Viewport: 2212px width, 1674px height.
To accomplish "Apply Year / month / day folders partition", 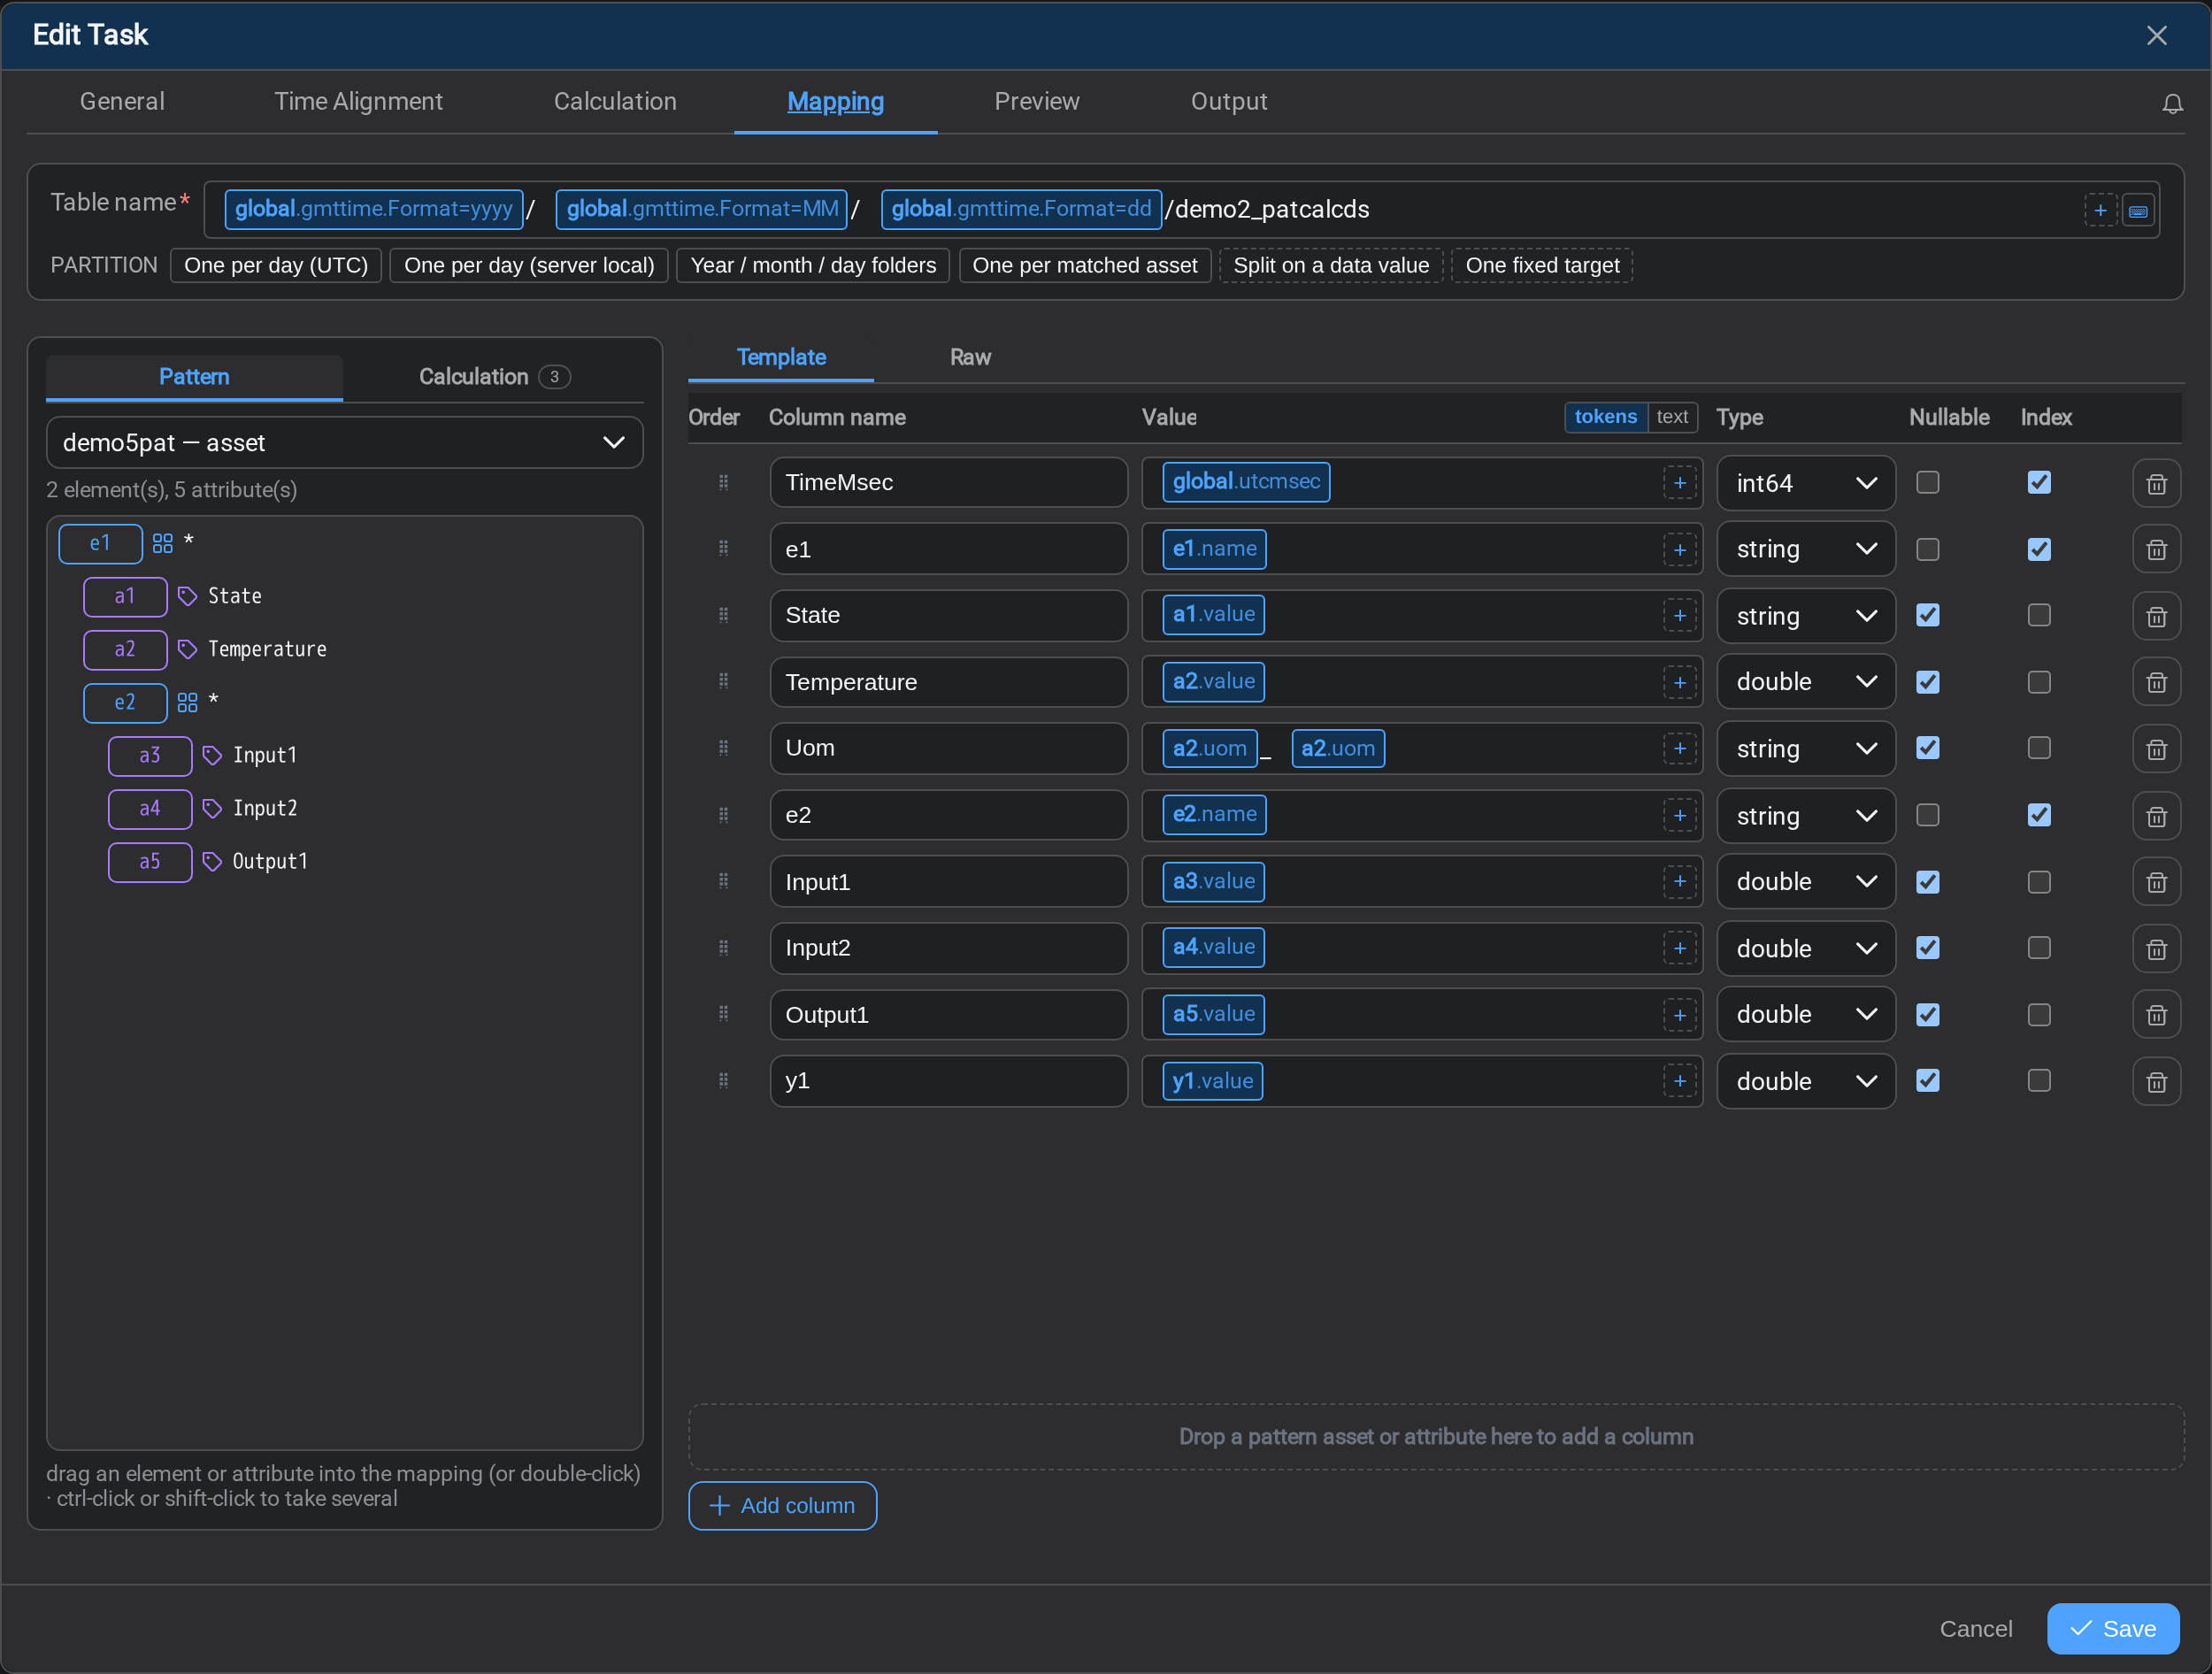I will [813, 266].
